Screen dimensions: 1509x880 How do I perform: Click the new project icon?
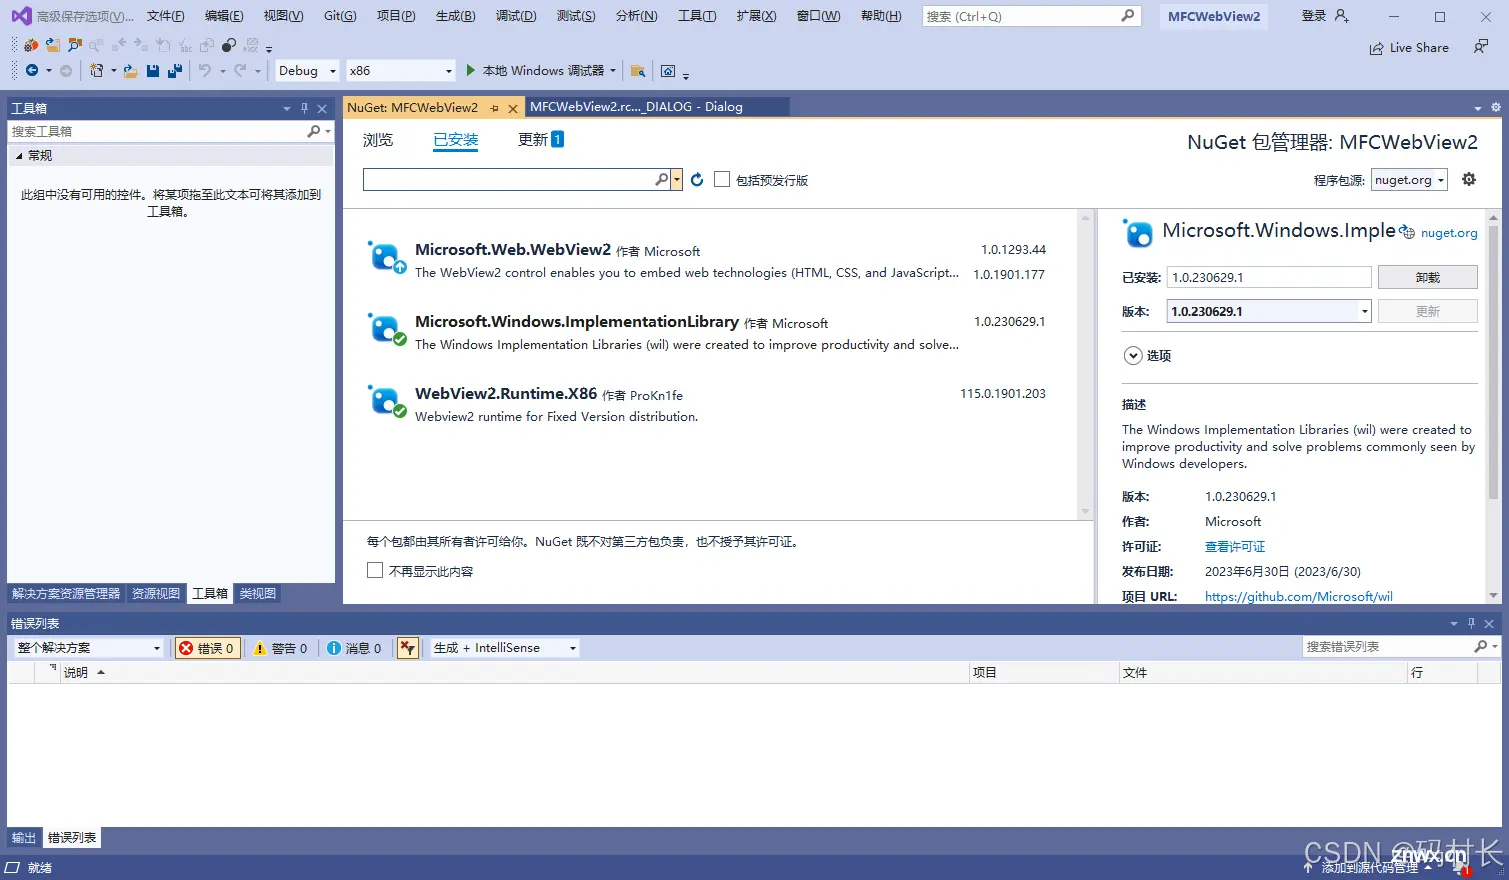[x=96, y=70]
